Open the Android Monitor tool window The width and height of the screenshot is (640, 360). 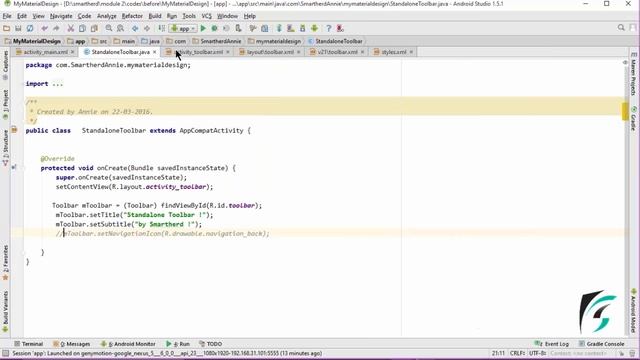[128, 344]
